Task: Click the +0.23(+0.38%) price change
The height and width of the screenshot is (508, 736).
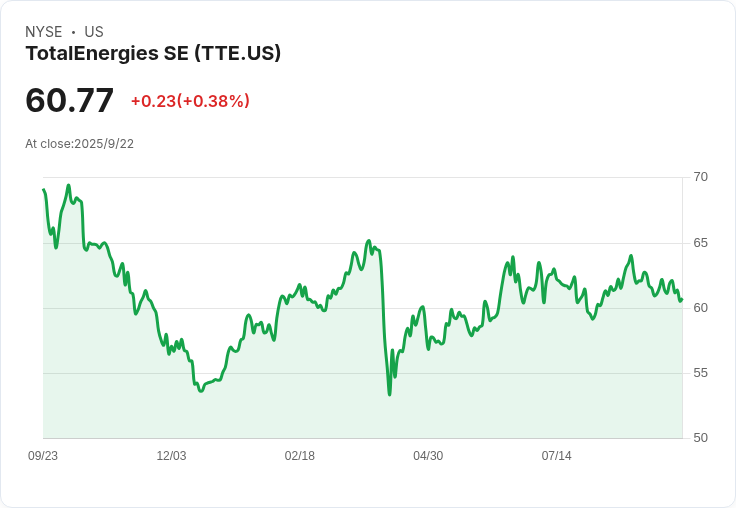Action: coord(190,101)
